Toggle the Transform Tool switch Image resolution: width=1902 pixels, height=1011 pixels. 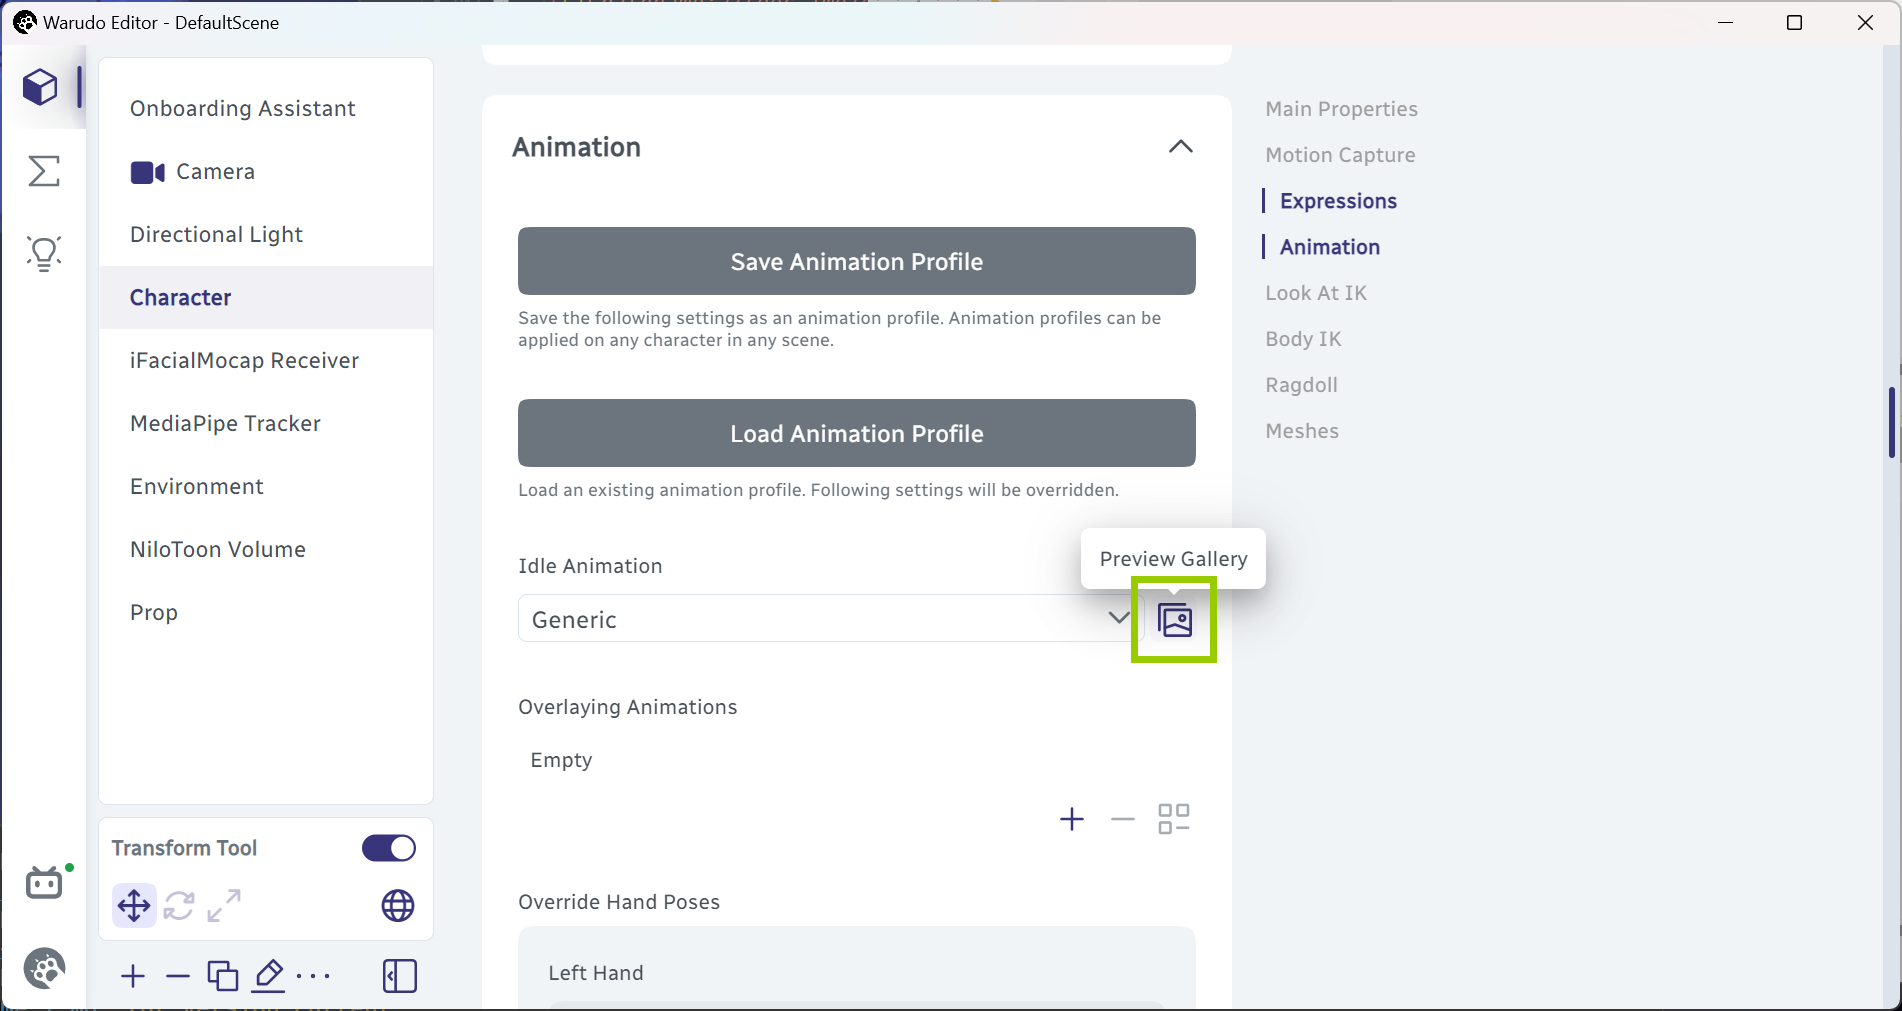click(389, 848)
